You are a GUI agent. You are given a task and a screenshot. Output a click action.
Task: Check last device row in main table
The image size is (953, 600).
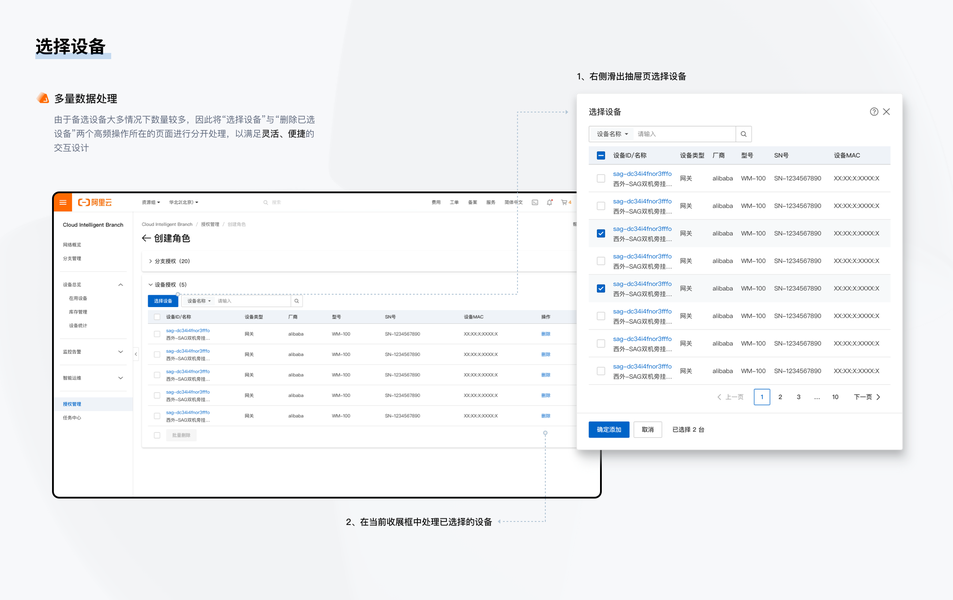(157, 416)
